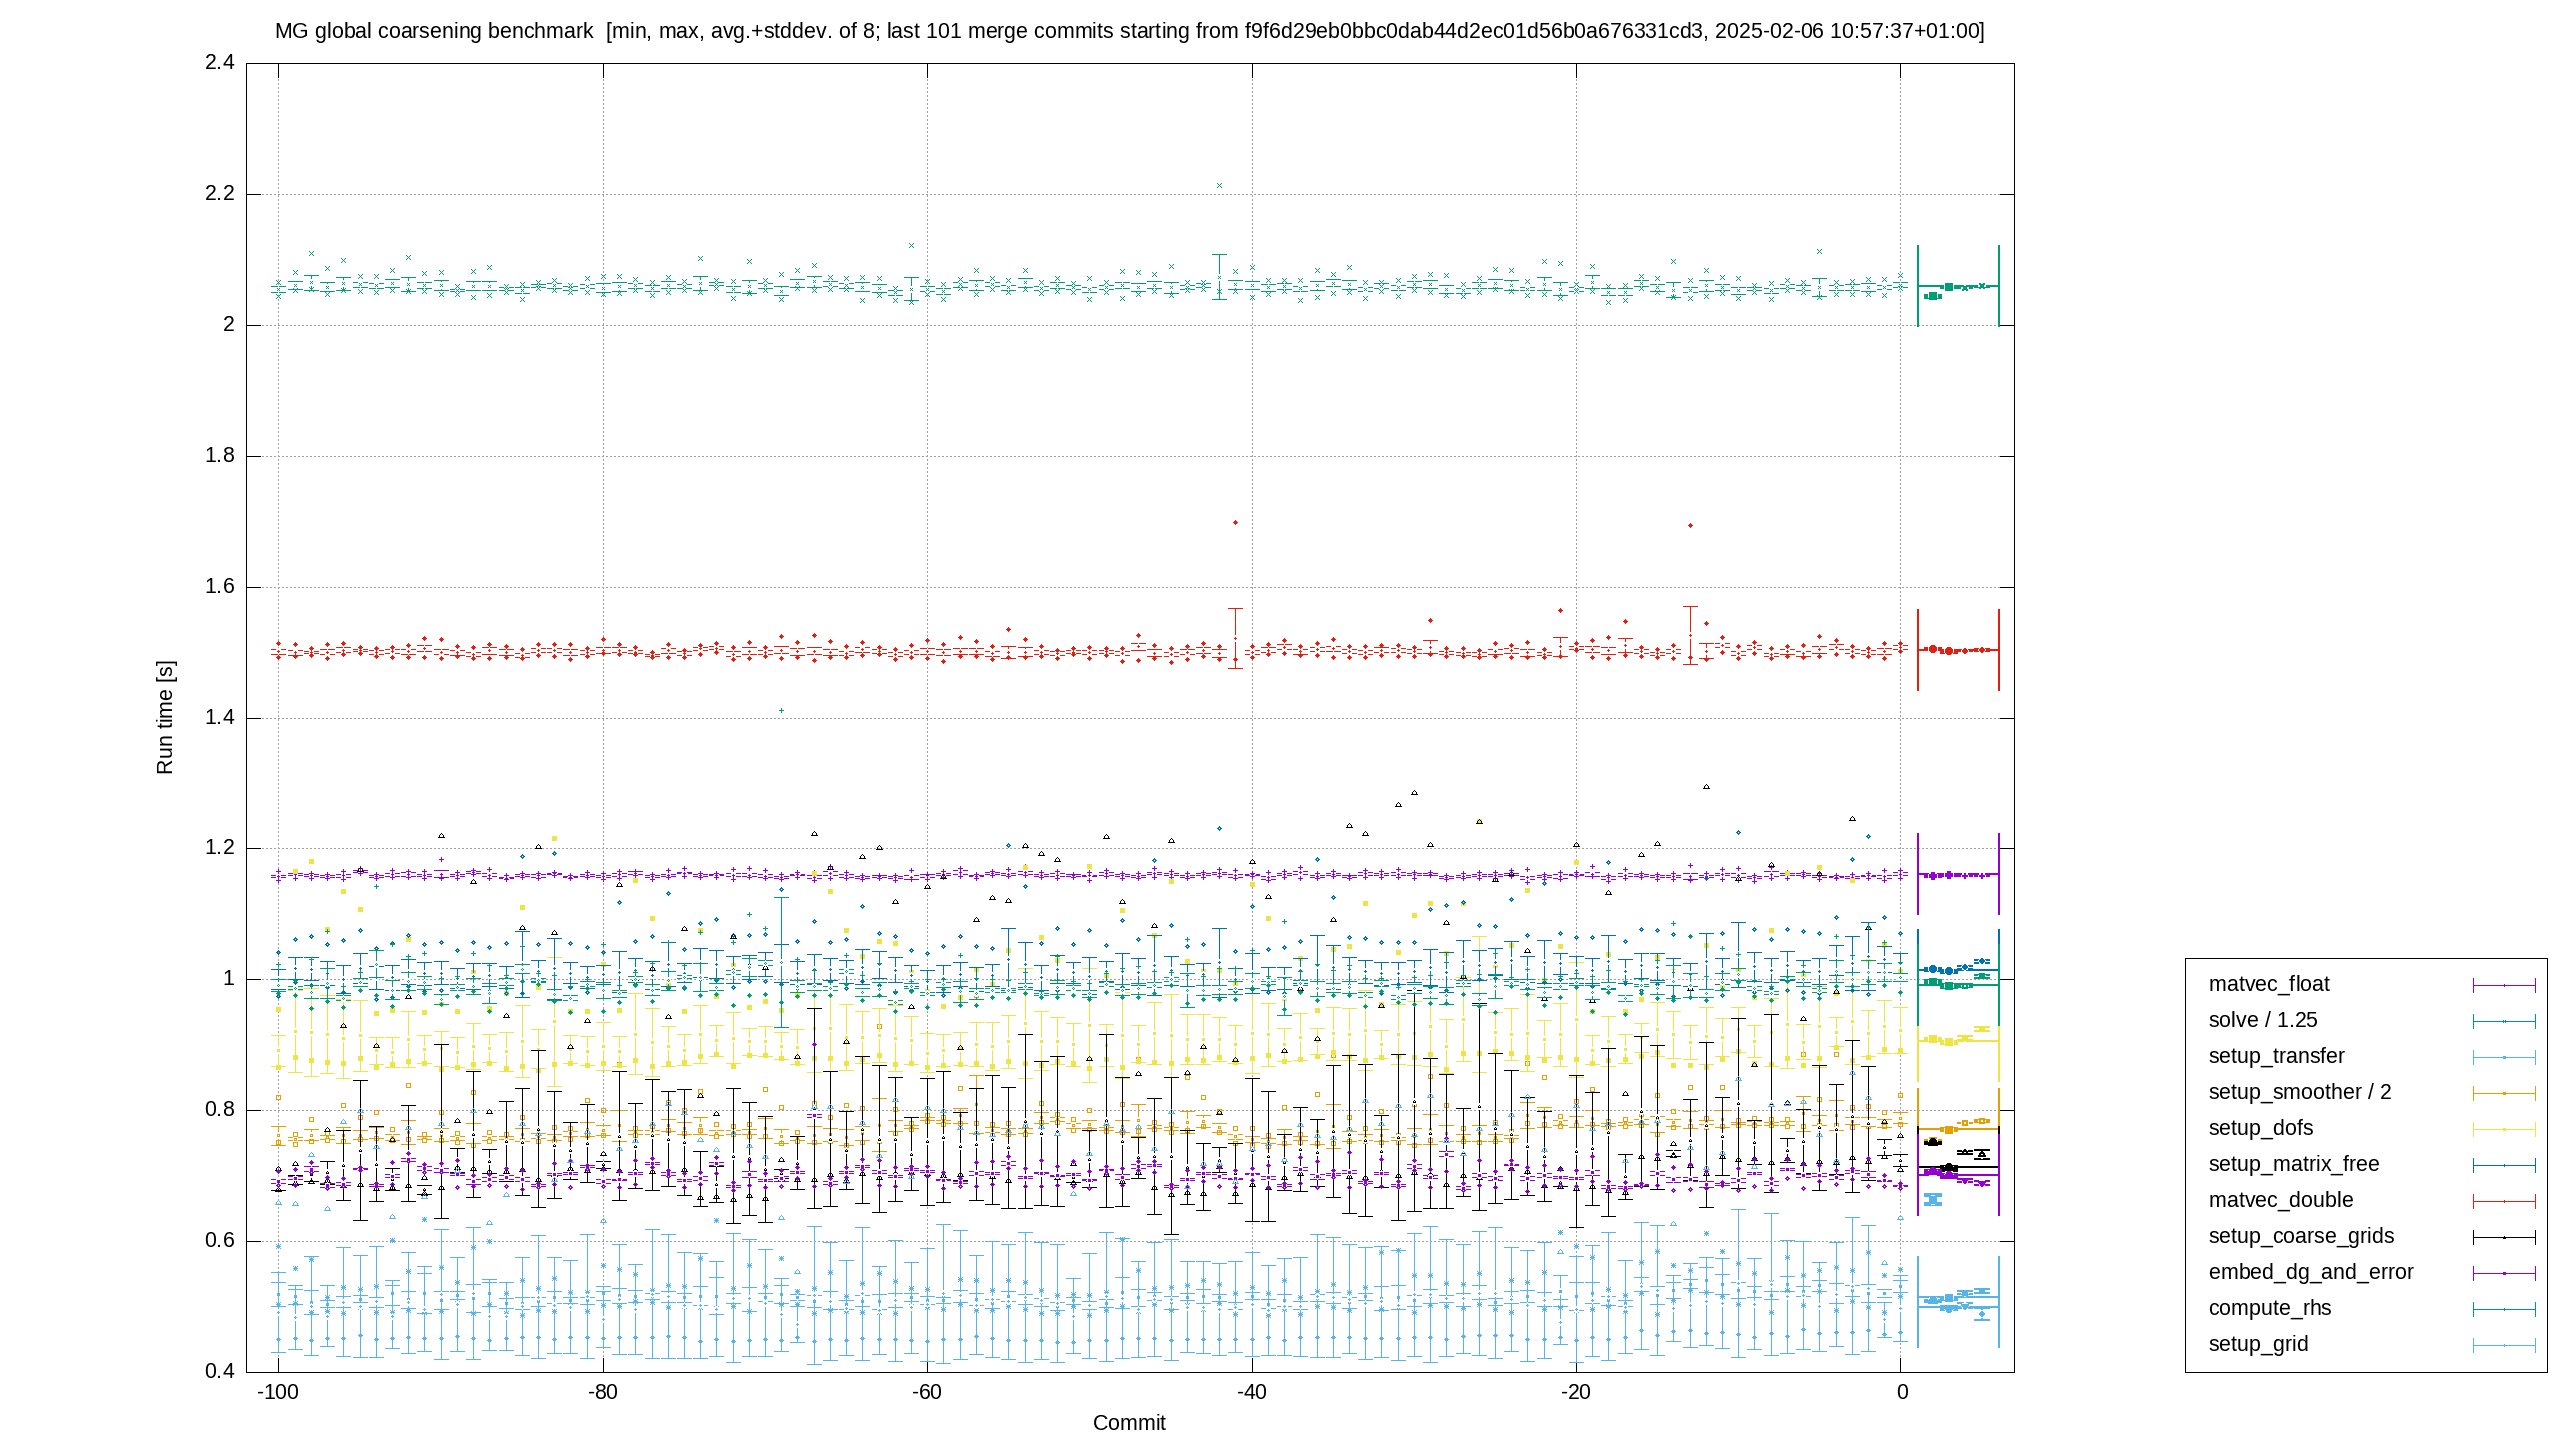Click the teal outlier point above 2.2
This screenshot has width=2560, height=1440.
(x=1219, y=185)
